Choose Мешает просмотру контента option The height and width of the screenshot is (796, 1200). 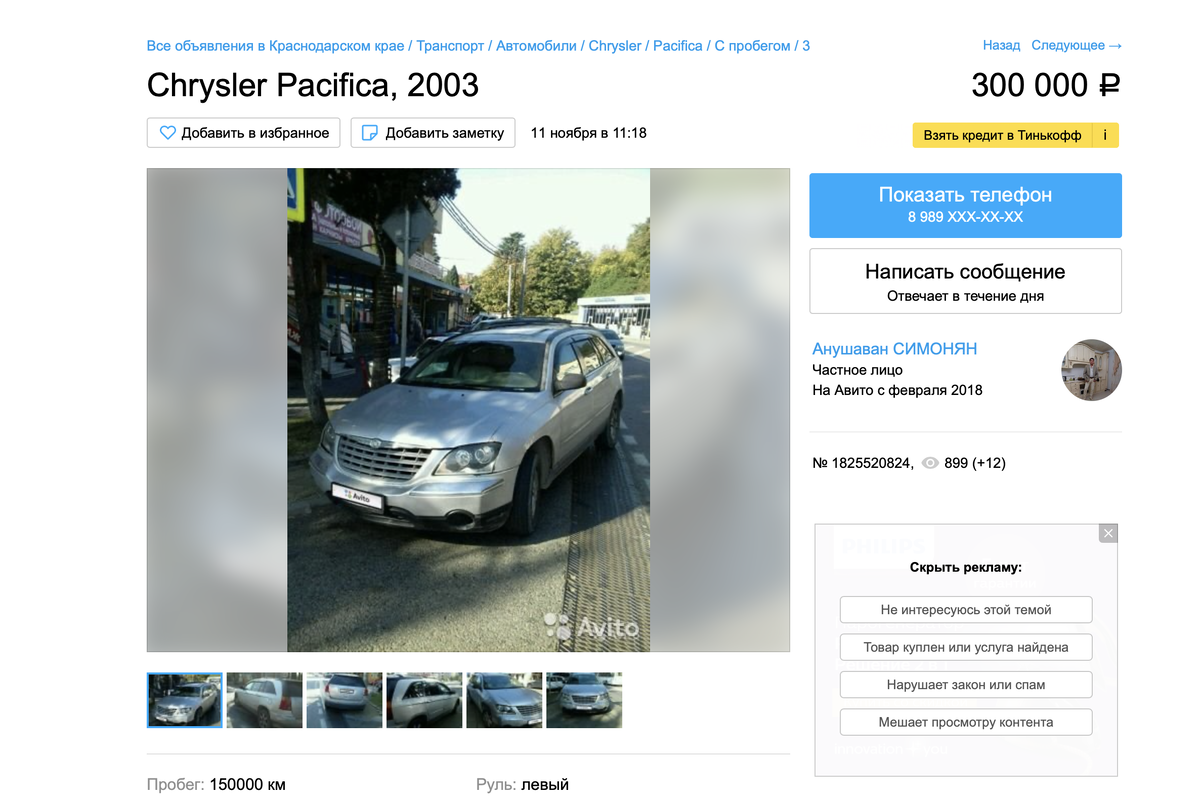coord(966,722)
